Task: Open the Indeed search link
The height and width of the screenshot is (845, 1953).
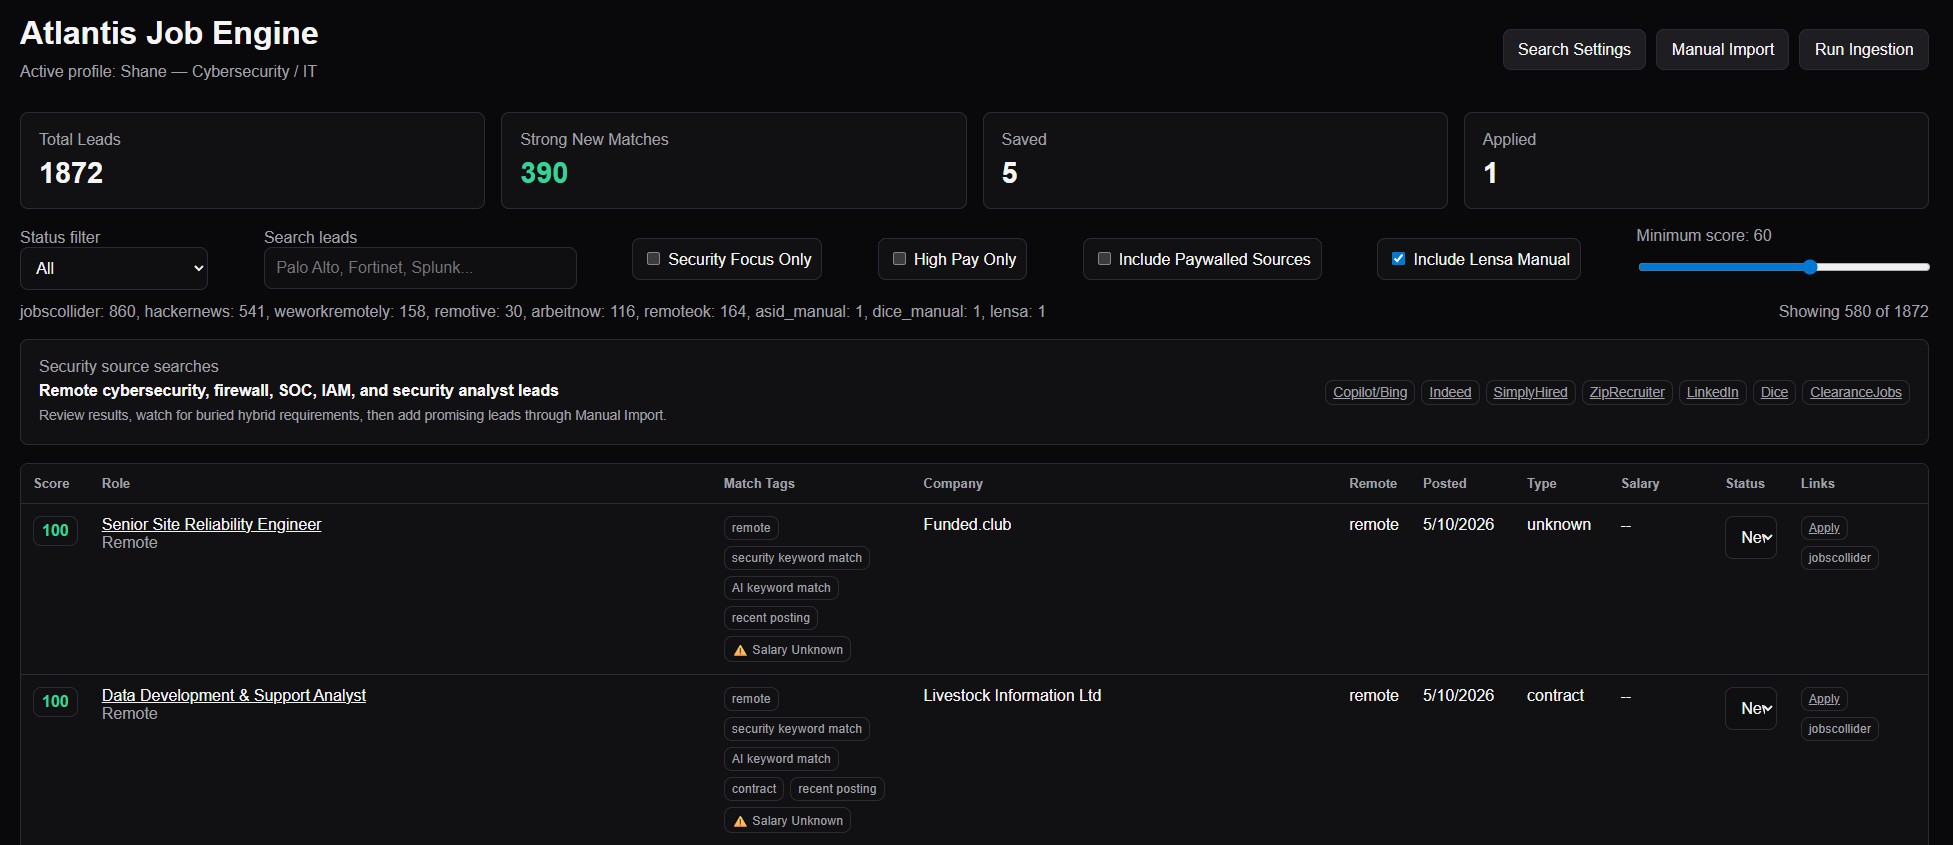Action: pyautogui.click(x=1450, y=392)
